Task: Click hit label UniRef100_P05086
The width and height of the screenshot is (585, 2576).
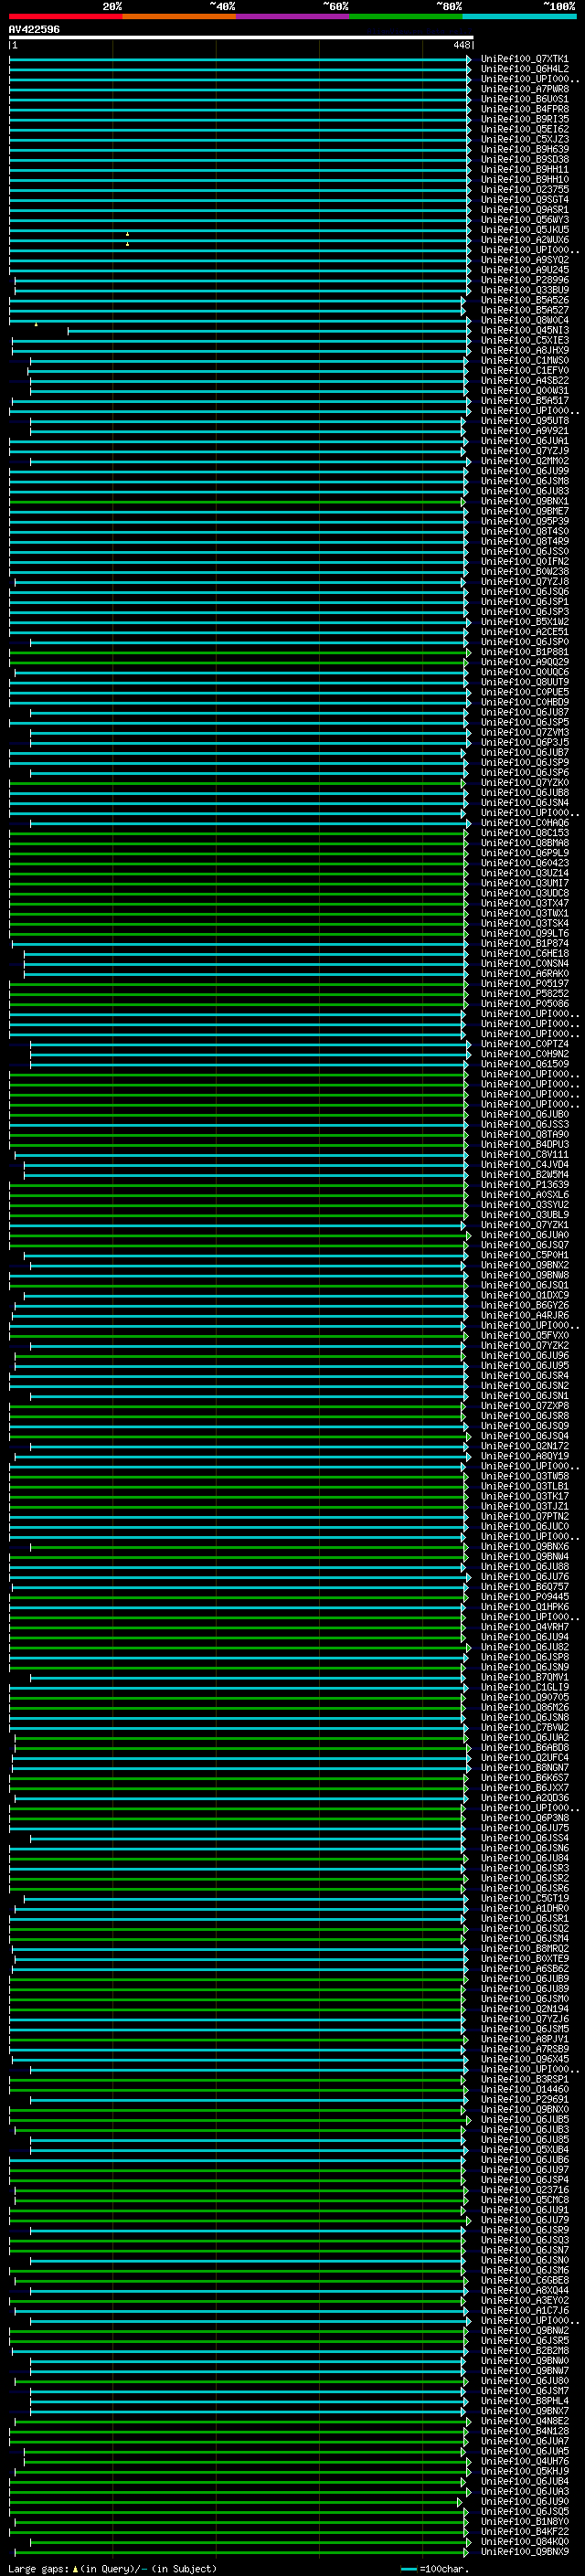Action: pyautogui.click(x=524, y=1003)
